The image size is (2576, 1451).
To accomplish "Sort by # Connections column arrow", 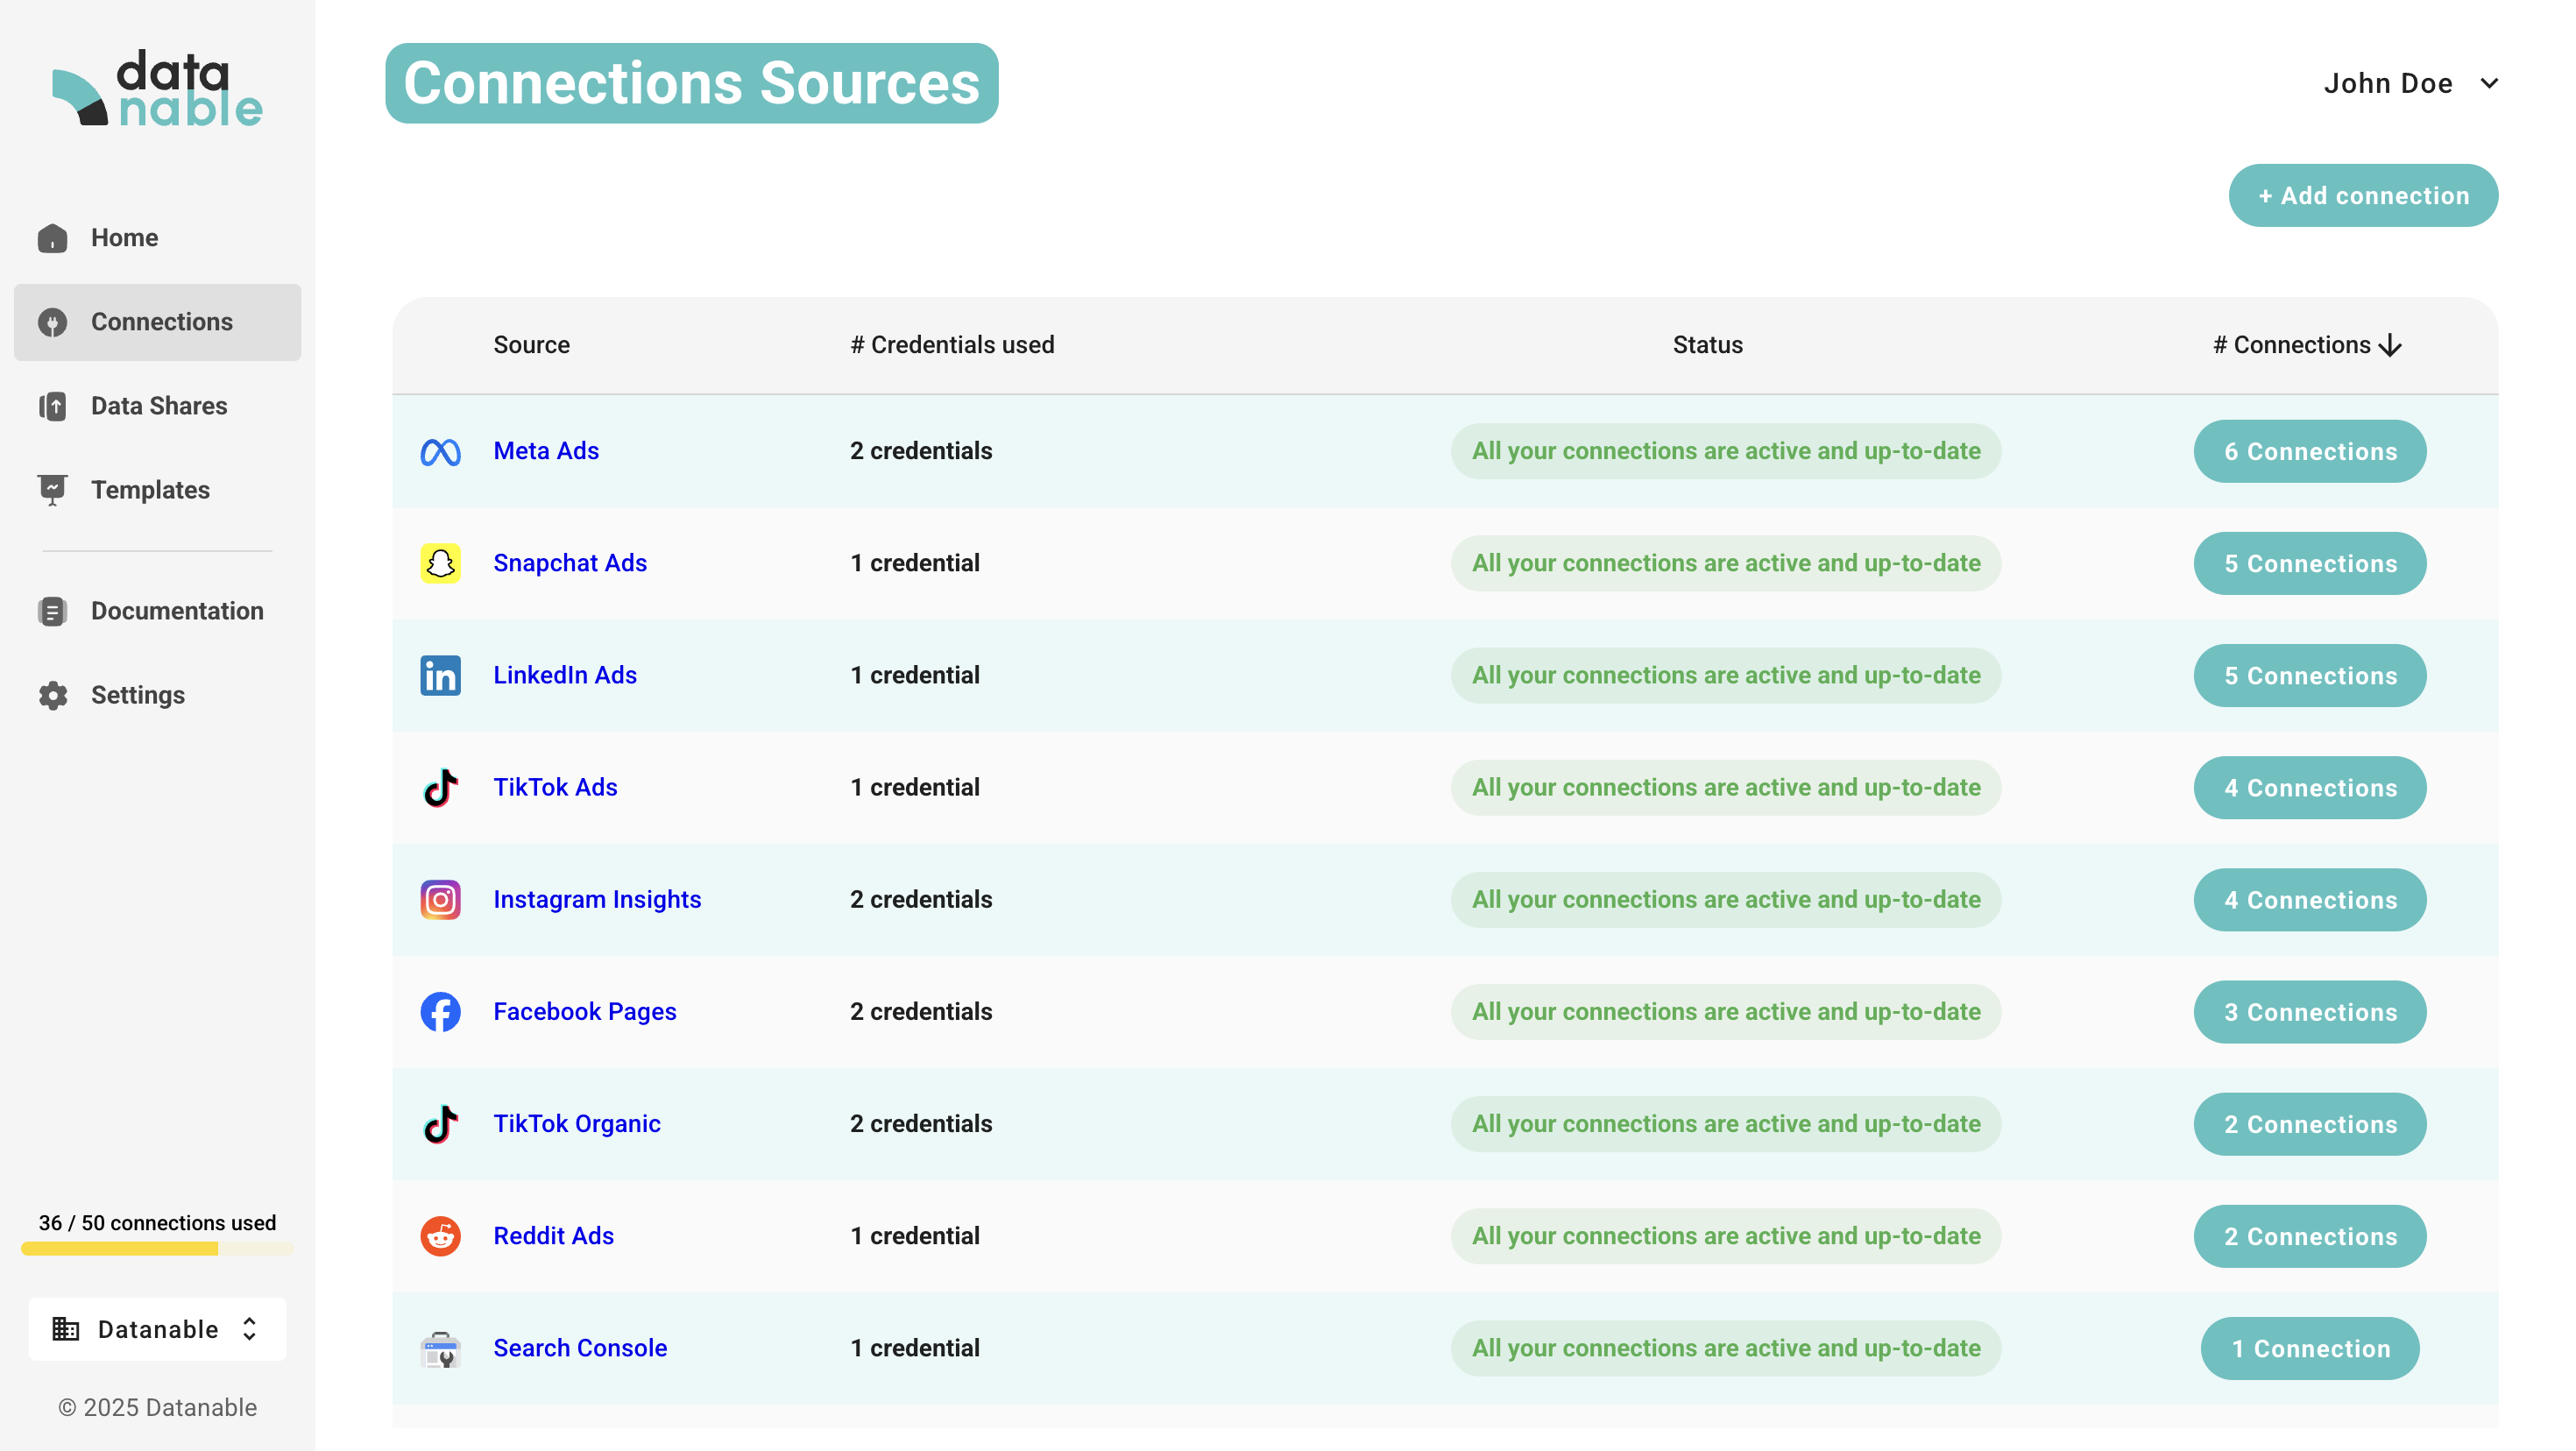I will pos(2390,345).
